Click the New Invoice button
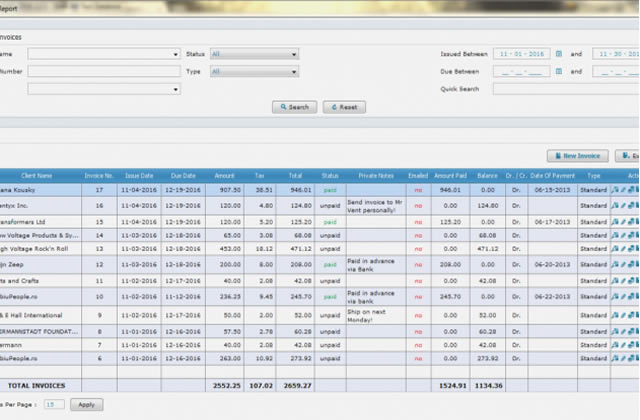640x420 pixels. (x=577, y=156)
